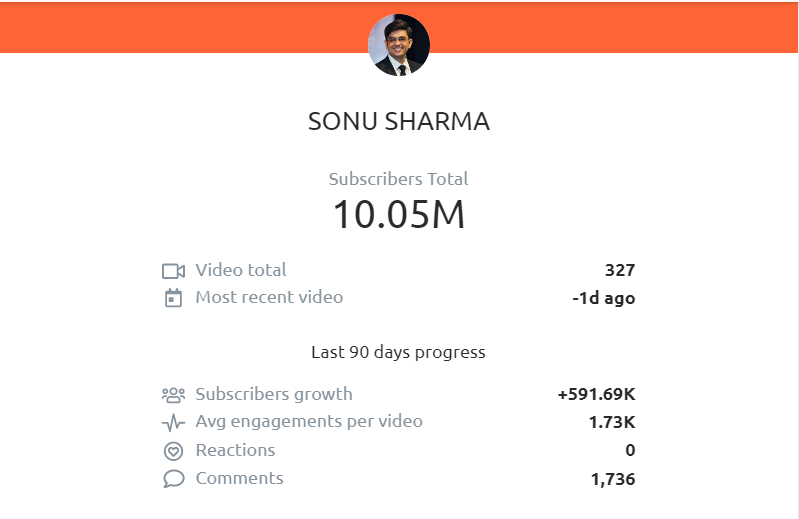Screen dimensions: 799x519
Task: Click the Subscribers Total label
Action: (398, 179)
